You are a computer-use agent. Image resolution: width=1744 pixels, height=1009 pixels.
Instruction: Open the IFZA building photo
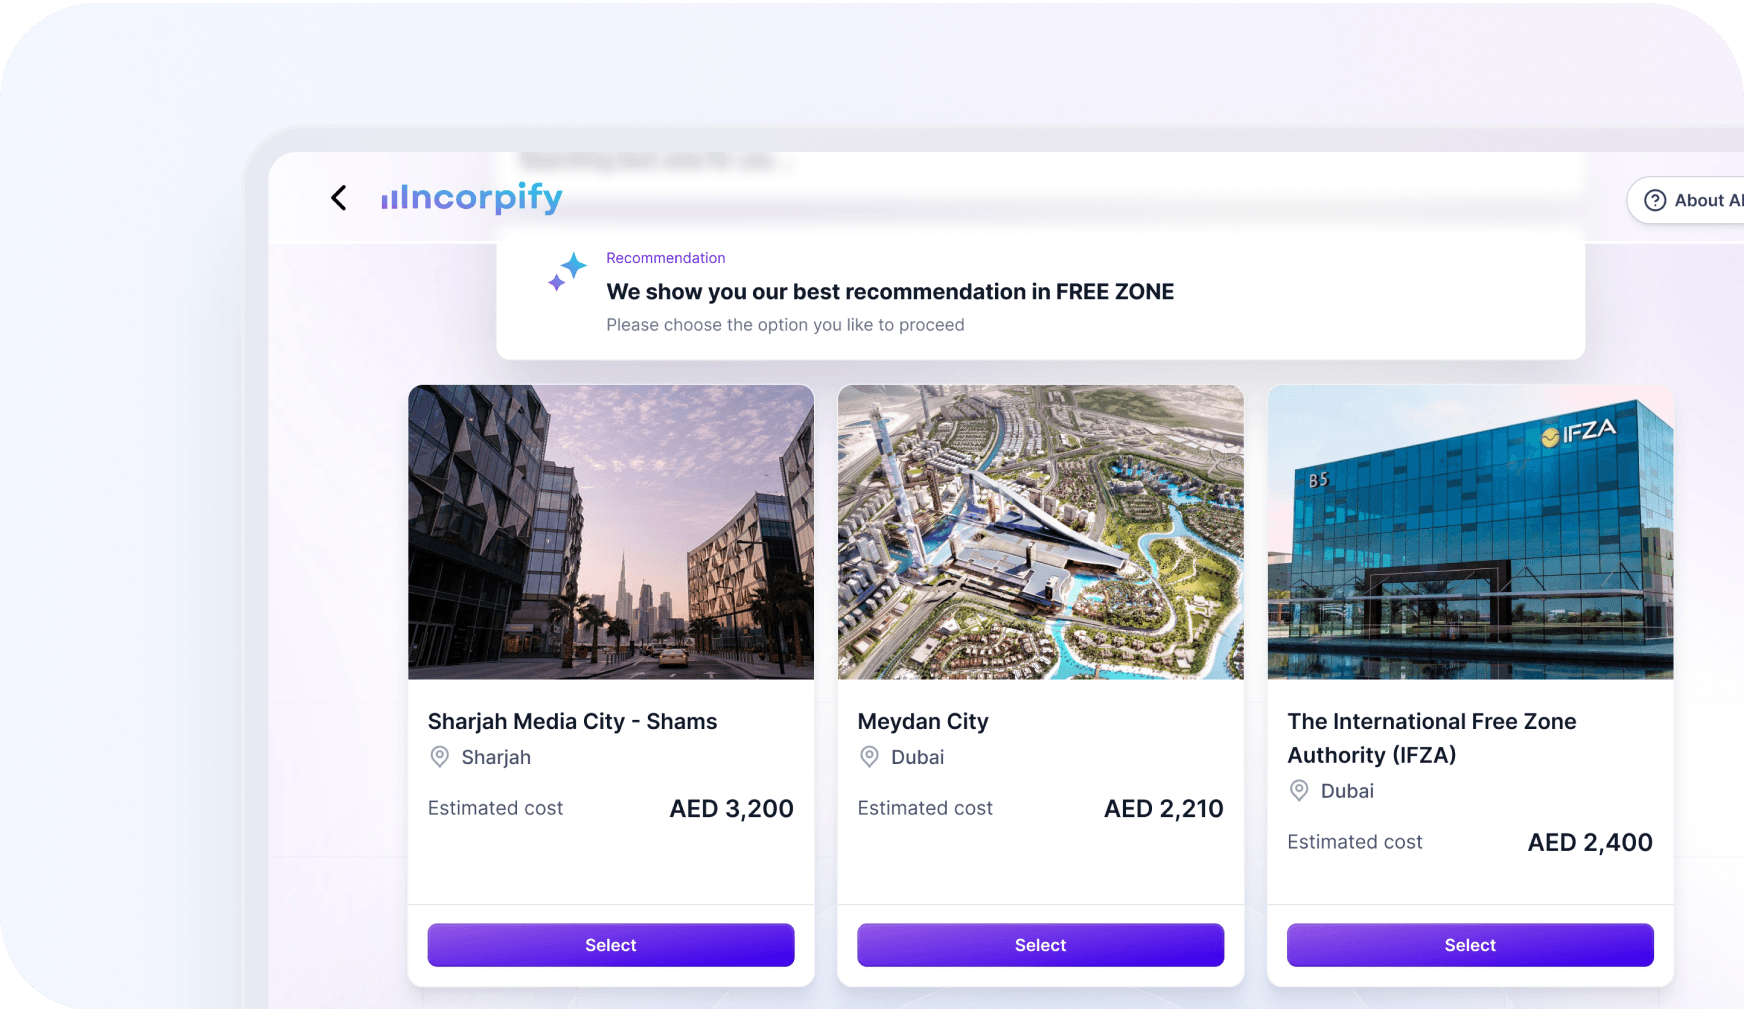1469,532
